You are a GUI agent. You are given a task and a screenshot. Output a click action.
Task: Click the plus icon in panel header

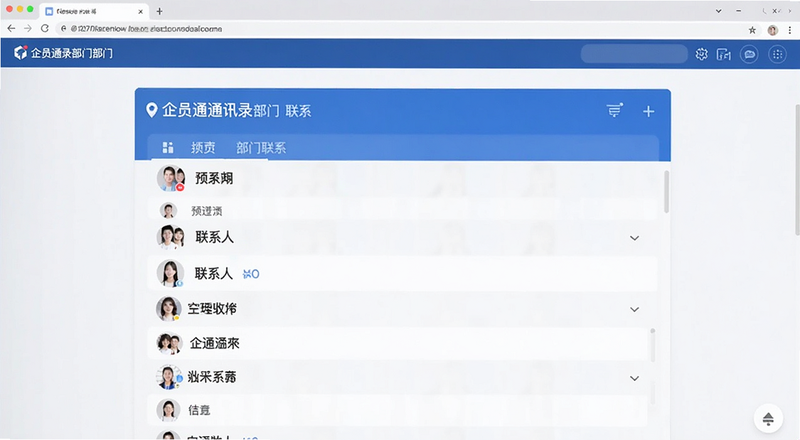click(x=648, y=111)
